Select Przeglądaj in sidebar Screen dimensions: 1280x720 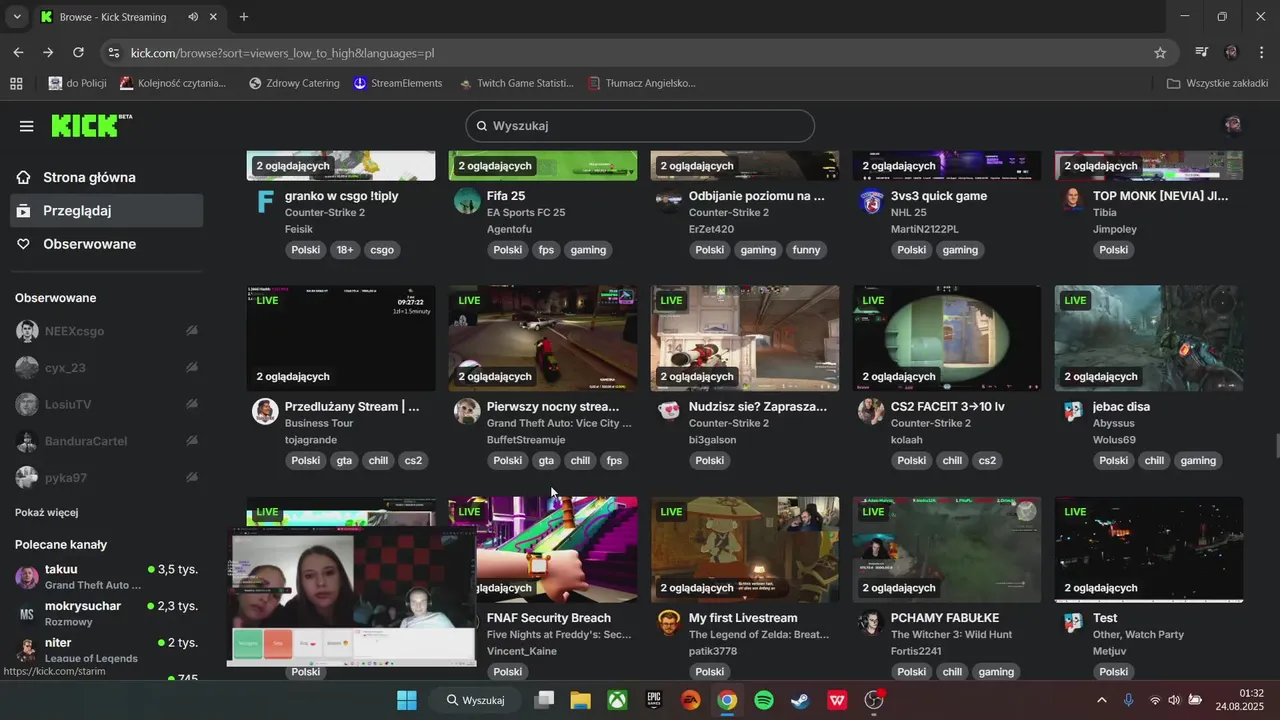[x=107, y=211]
